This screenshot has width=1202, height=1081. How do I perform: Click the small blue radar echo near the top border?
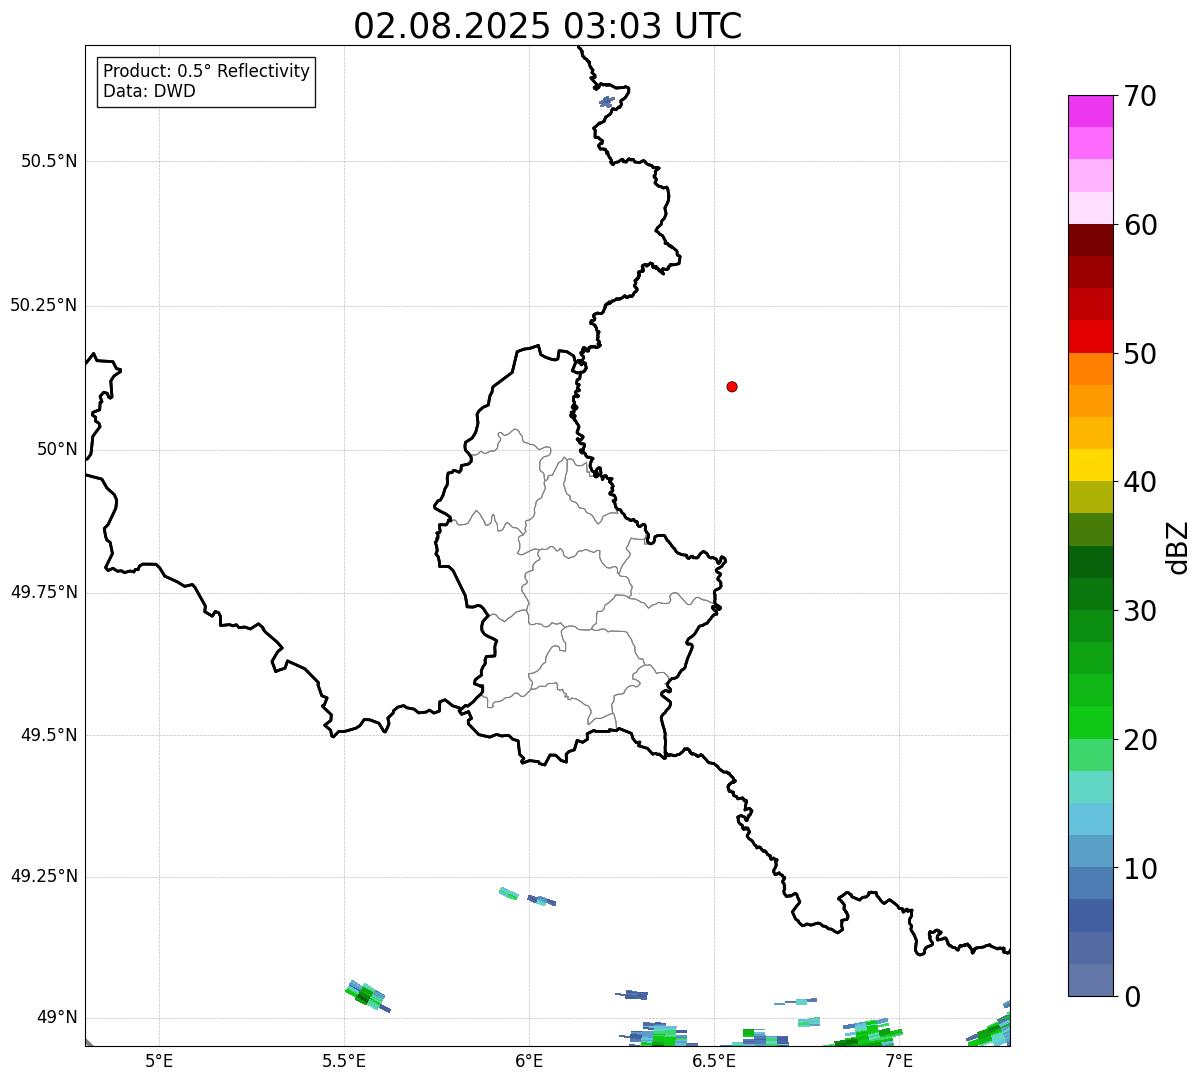pyautogui.click(x=606, y=101)
